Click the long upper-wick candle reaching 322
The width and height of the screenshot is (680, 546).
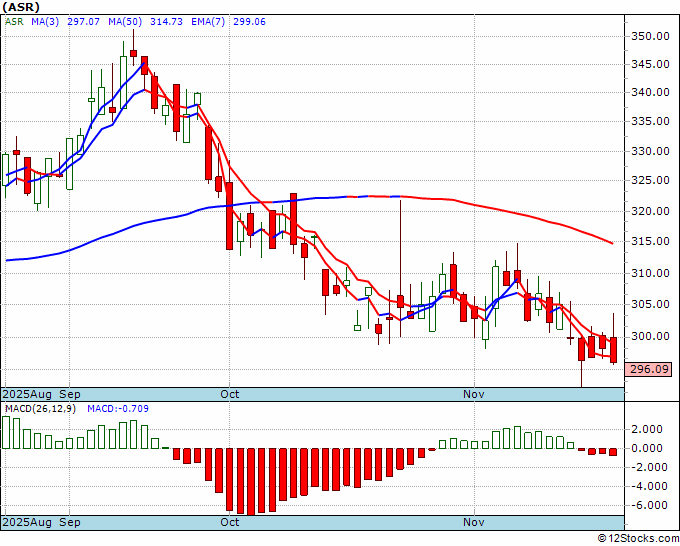(x=400, y=301)
